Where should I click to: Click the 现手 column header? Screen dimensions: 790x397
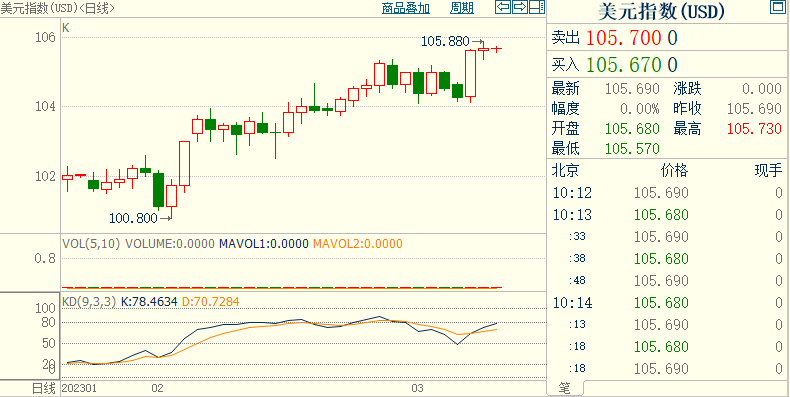coord(768,171)
